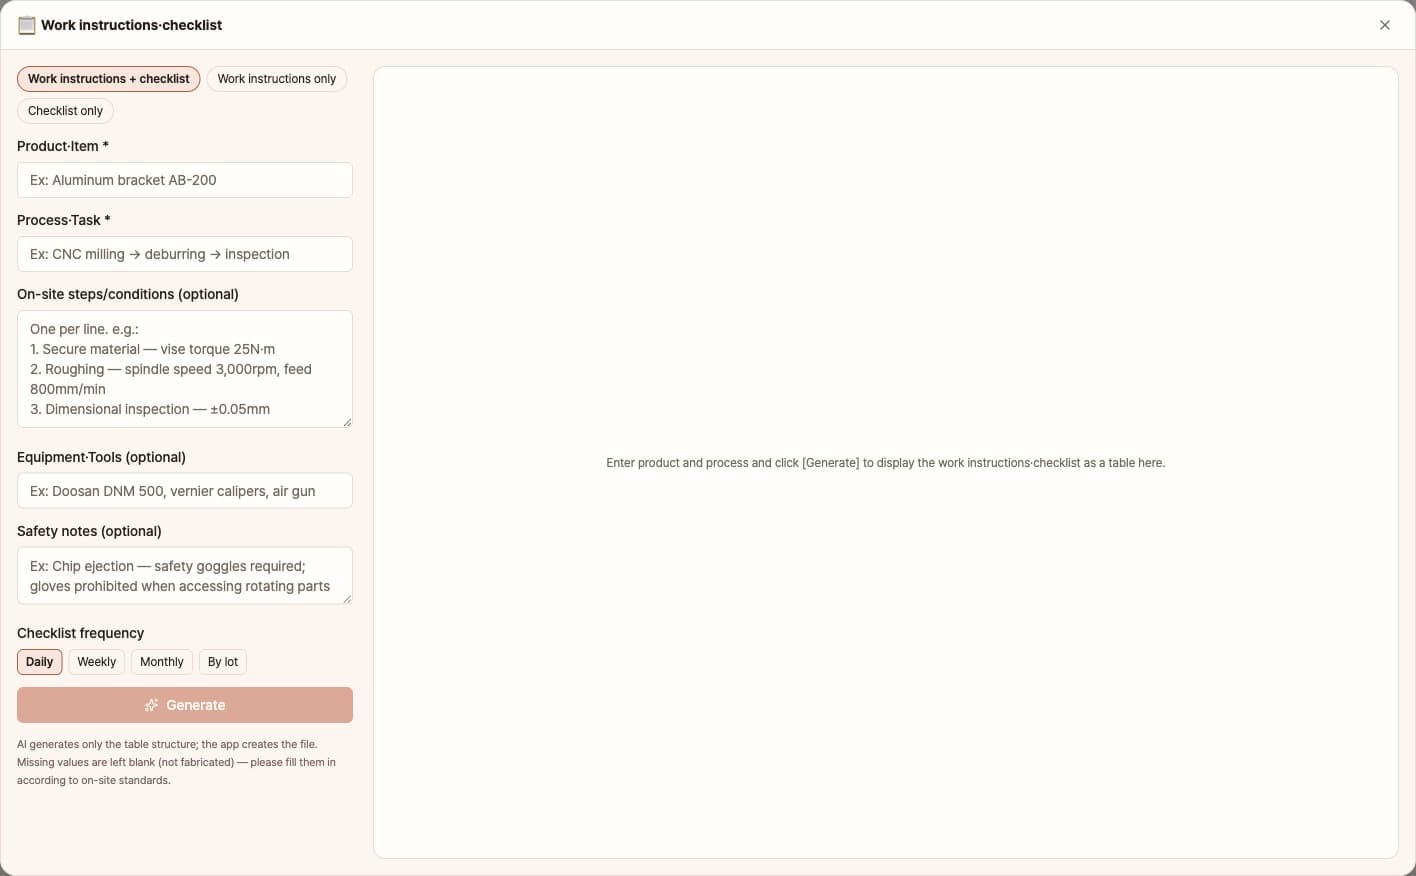The image size is (1416, 876).
Task: Click into the Safety notes textarea
Action: [x=185, y=576]
